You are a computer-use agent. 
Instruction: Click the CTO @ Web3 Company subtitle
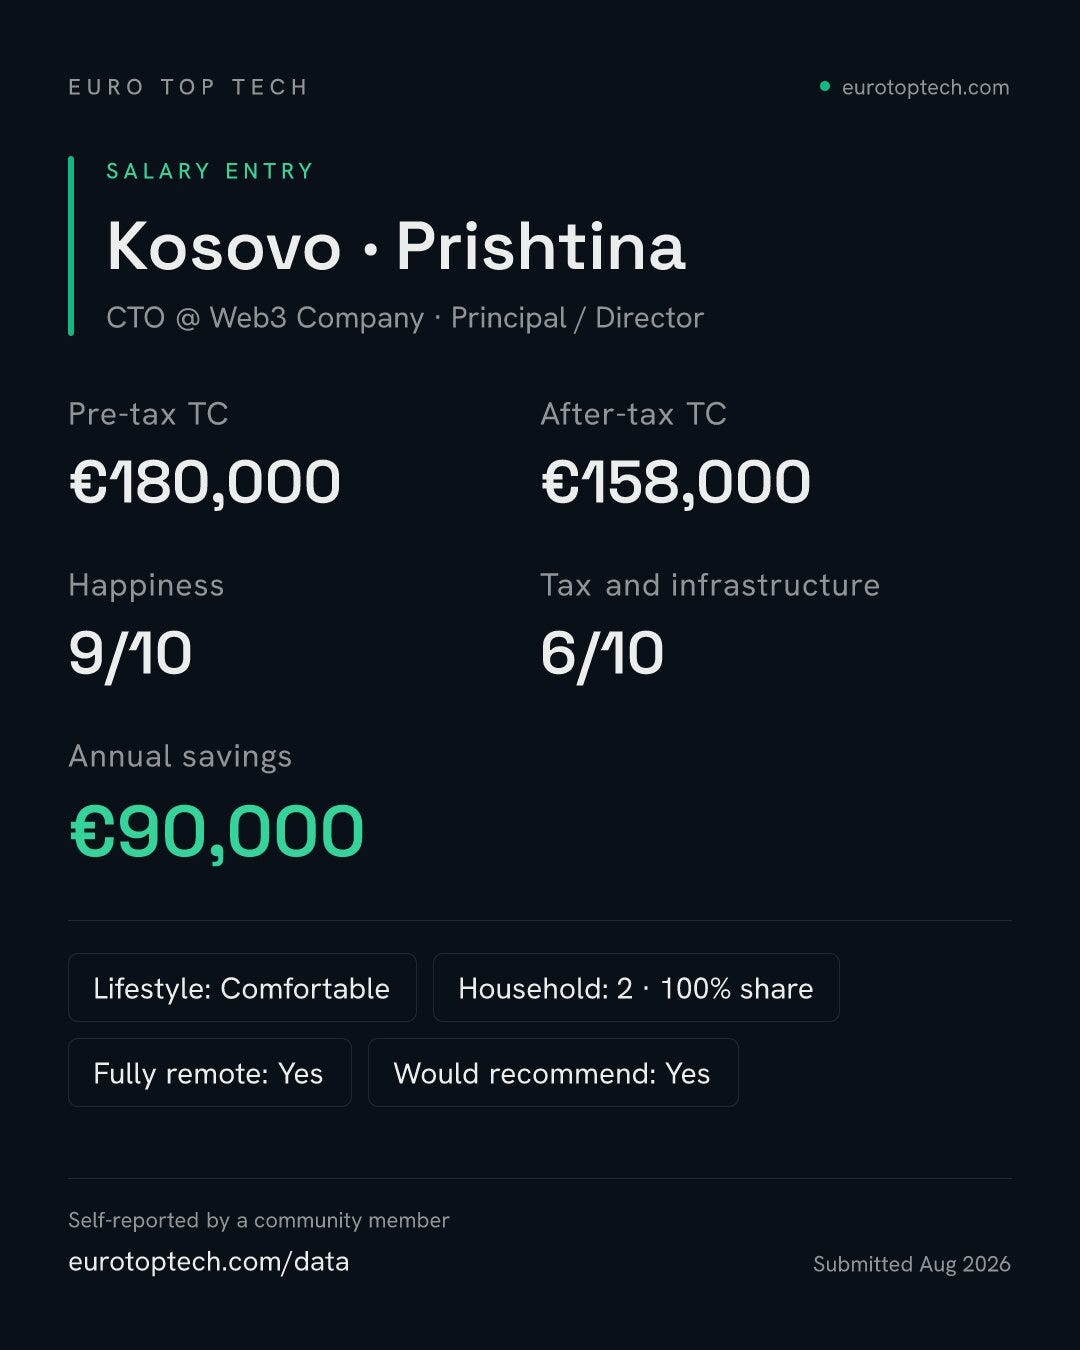(x=265, y=318)
